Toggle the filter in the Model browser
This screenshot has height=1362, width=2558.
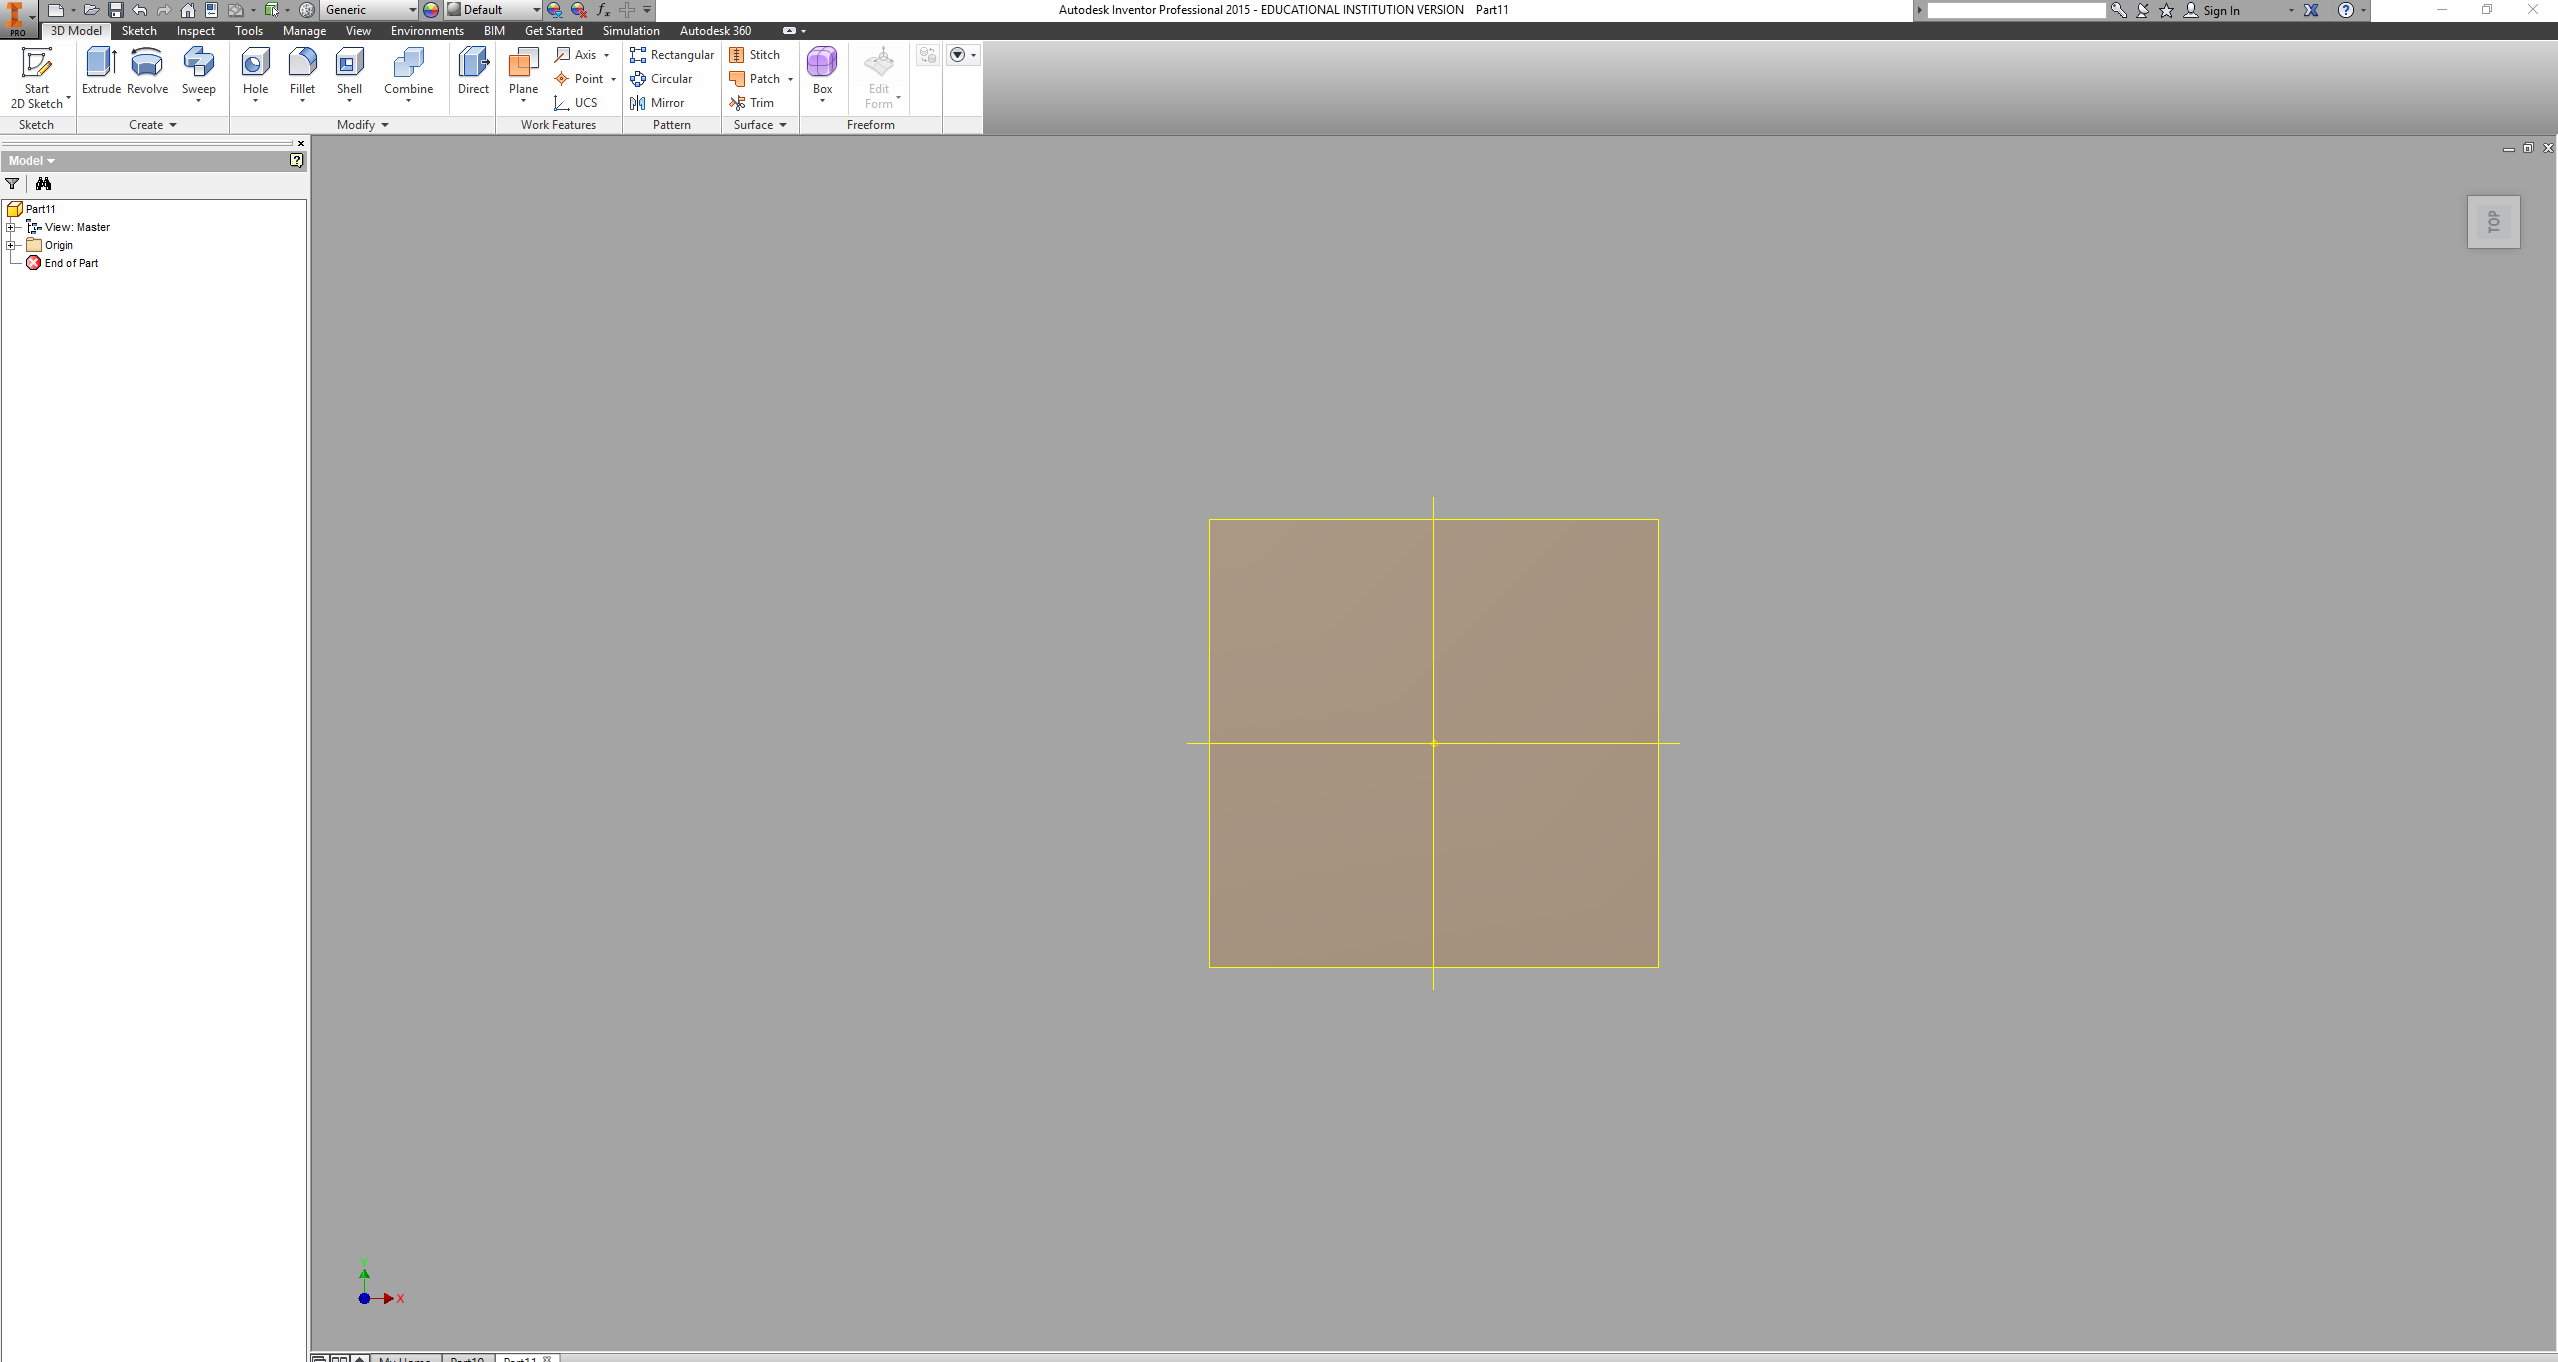coord(12,184)
